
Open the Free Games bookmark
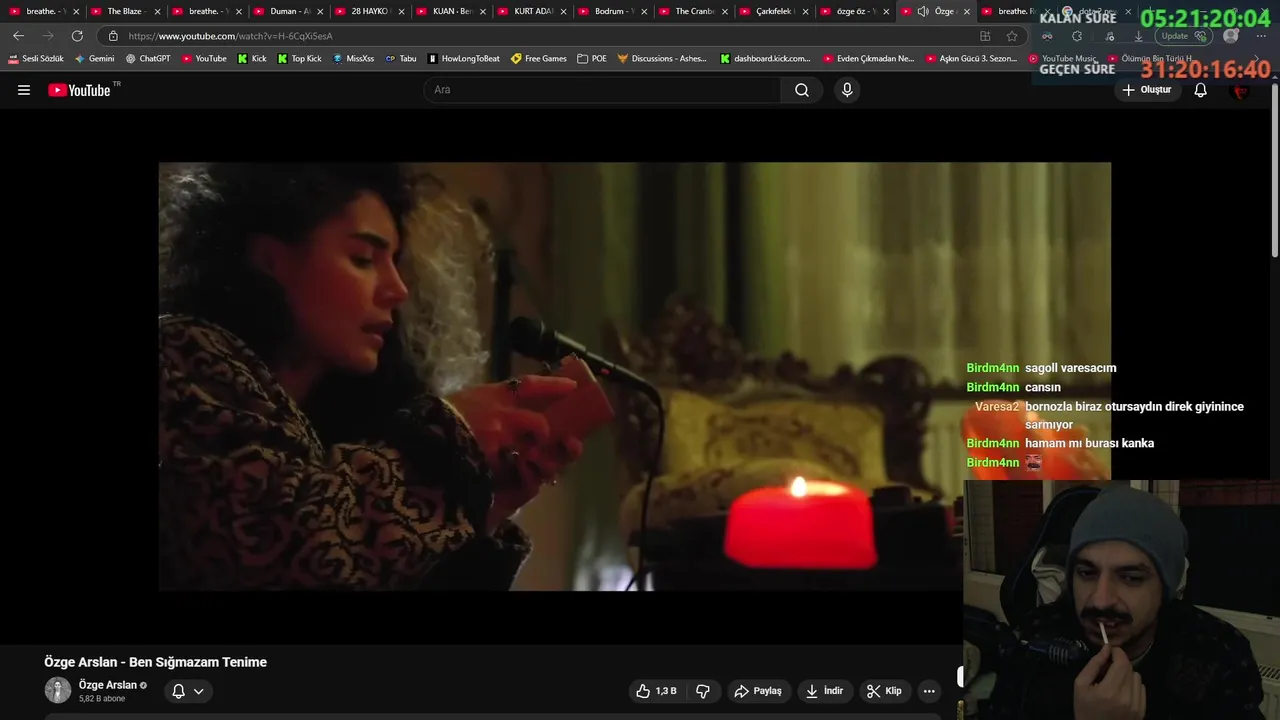point(539,59)
